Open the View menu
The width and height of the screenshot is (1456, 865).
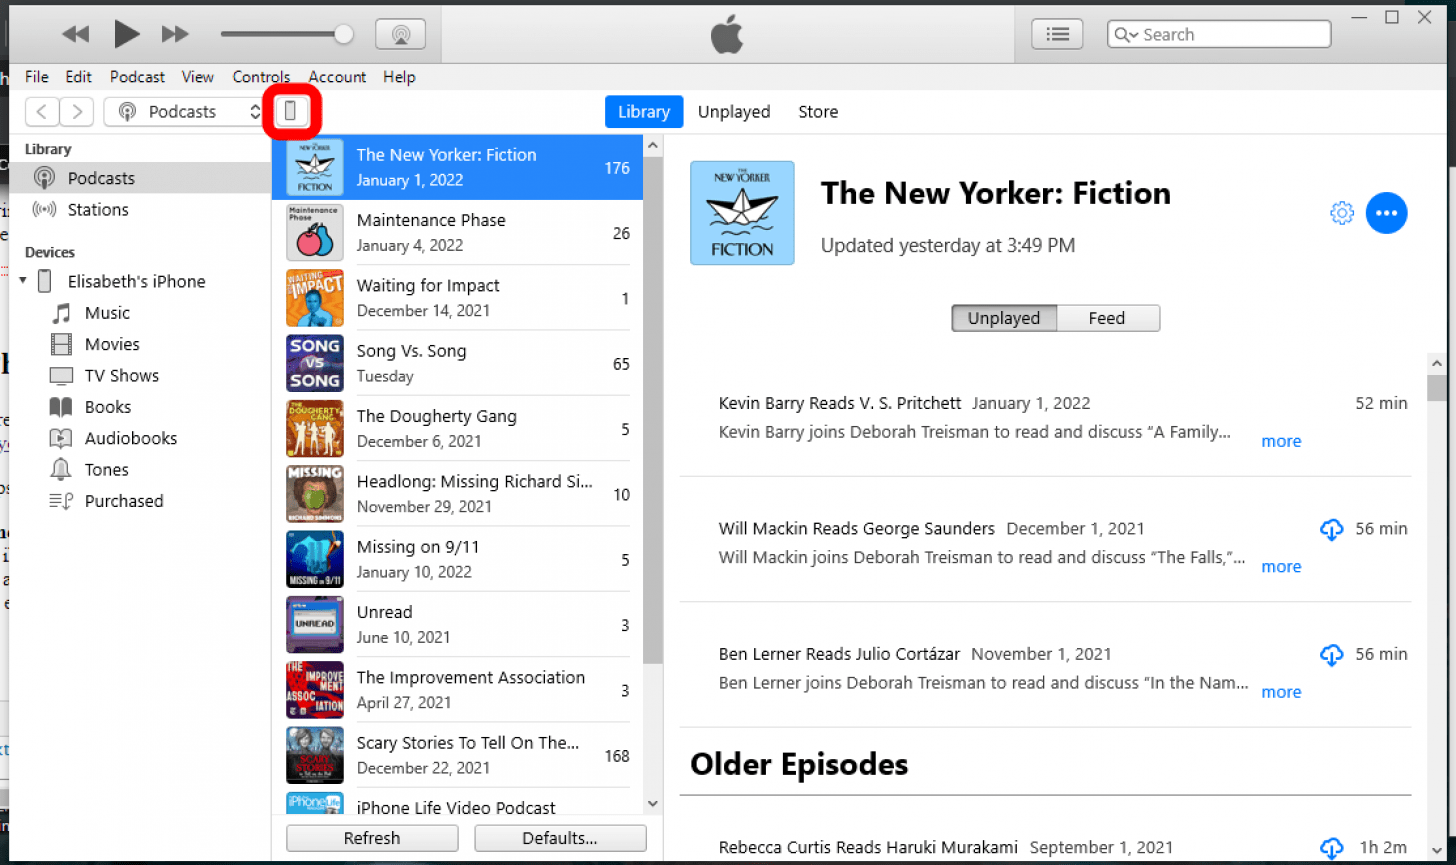(x=198, y=77)
